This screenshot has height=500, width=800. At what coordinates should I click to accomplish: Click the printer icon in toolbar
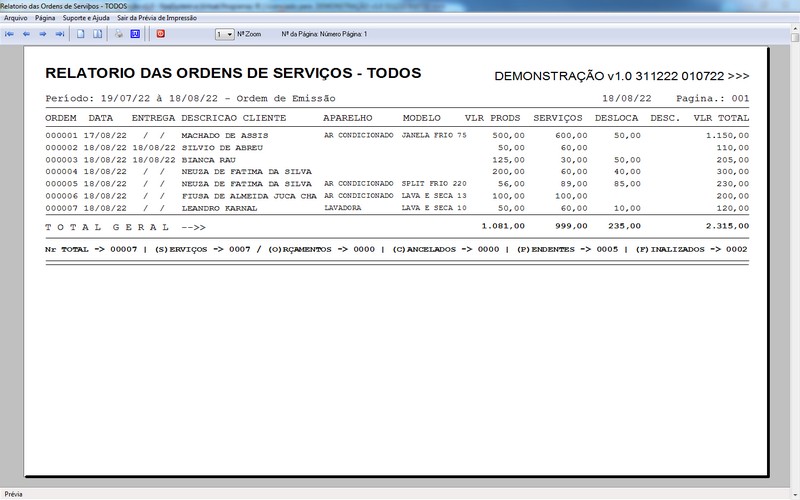(118, 34)
